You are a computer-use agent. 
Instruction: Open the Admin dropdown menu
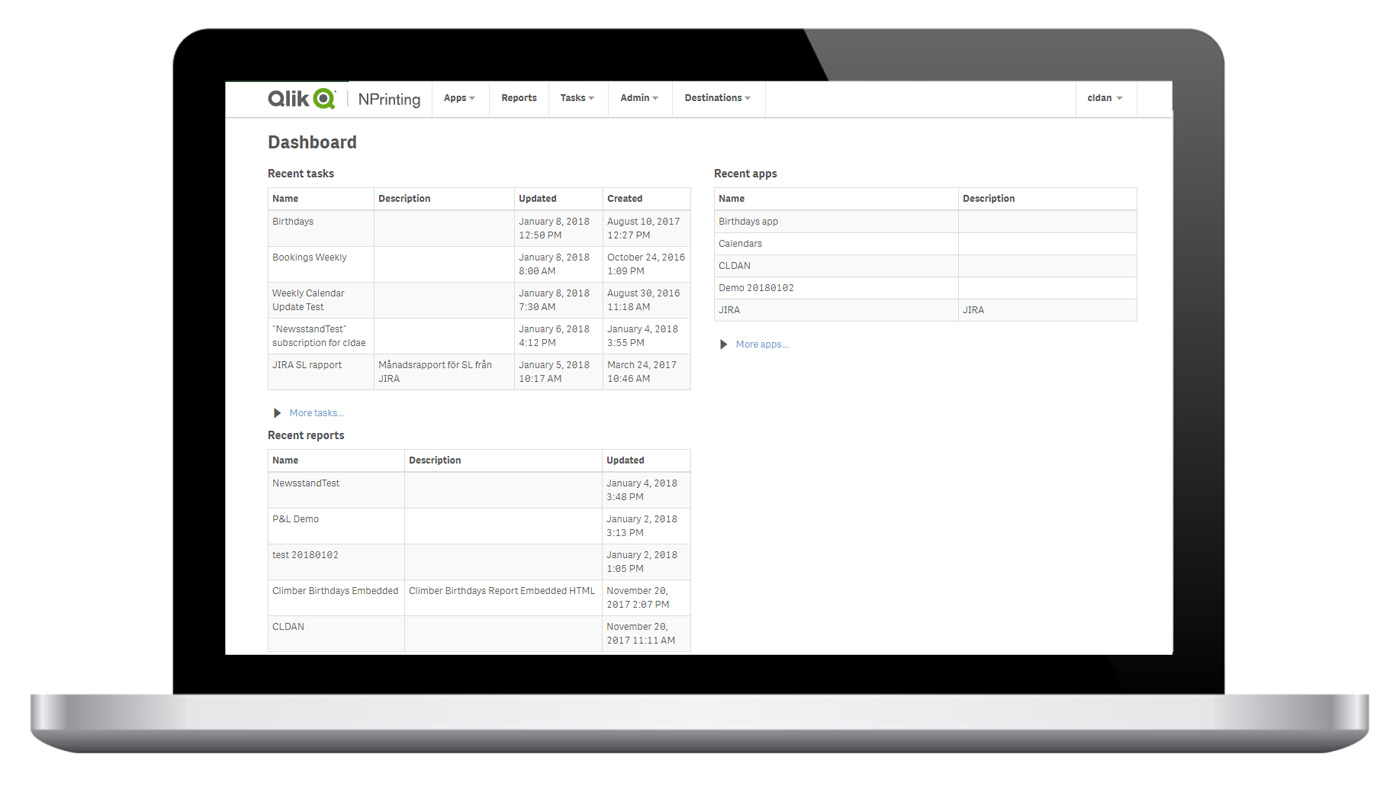(x=639, y=98)
